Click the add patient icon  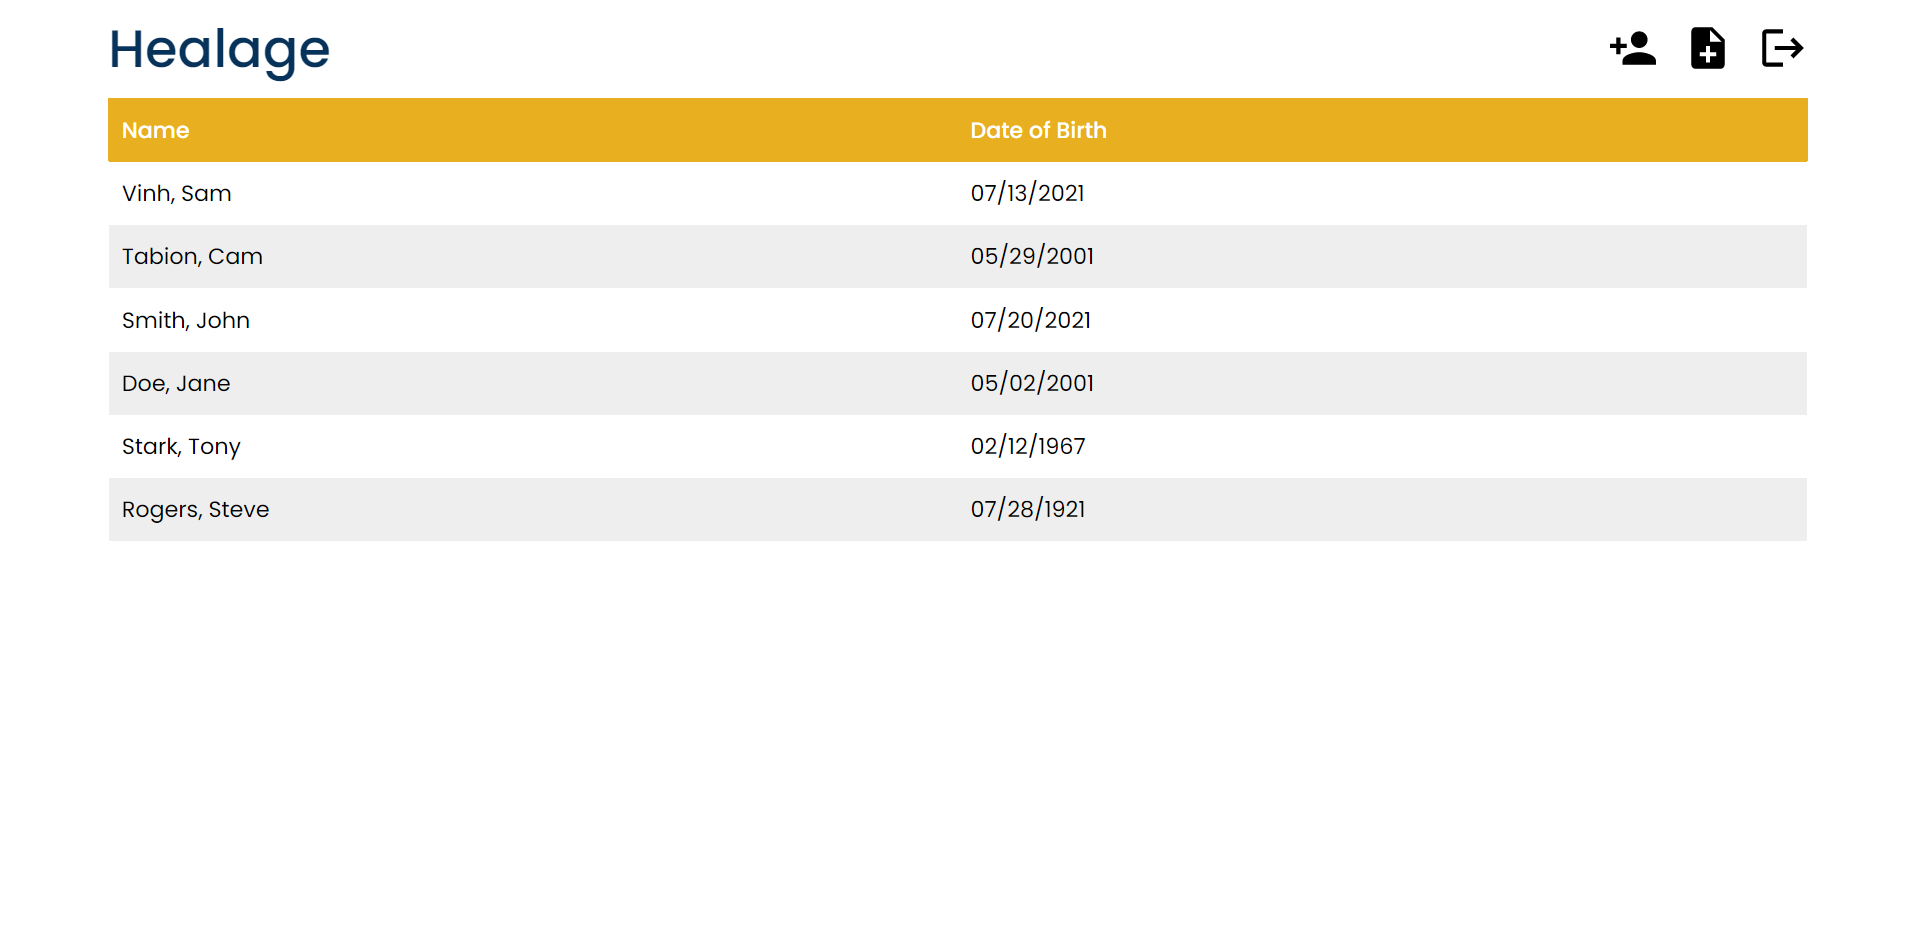(x=1632, y=48)
